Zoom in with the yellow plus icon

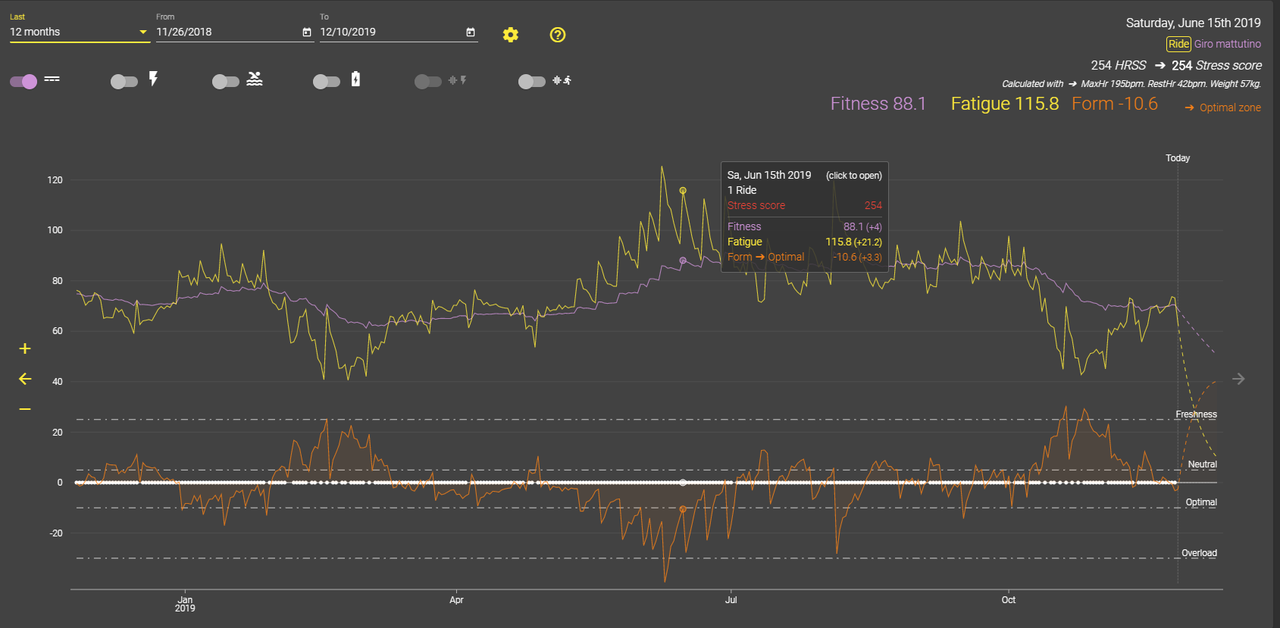(x=25, y=349)
